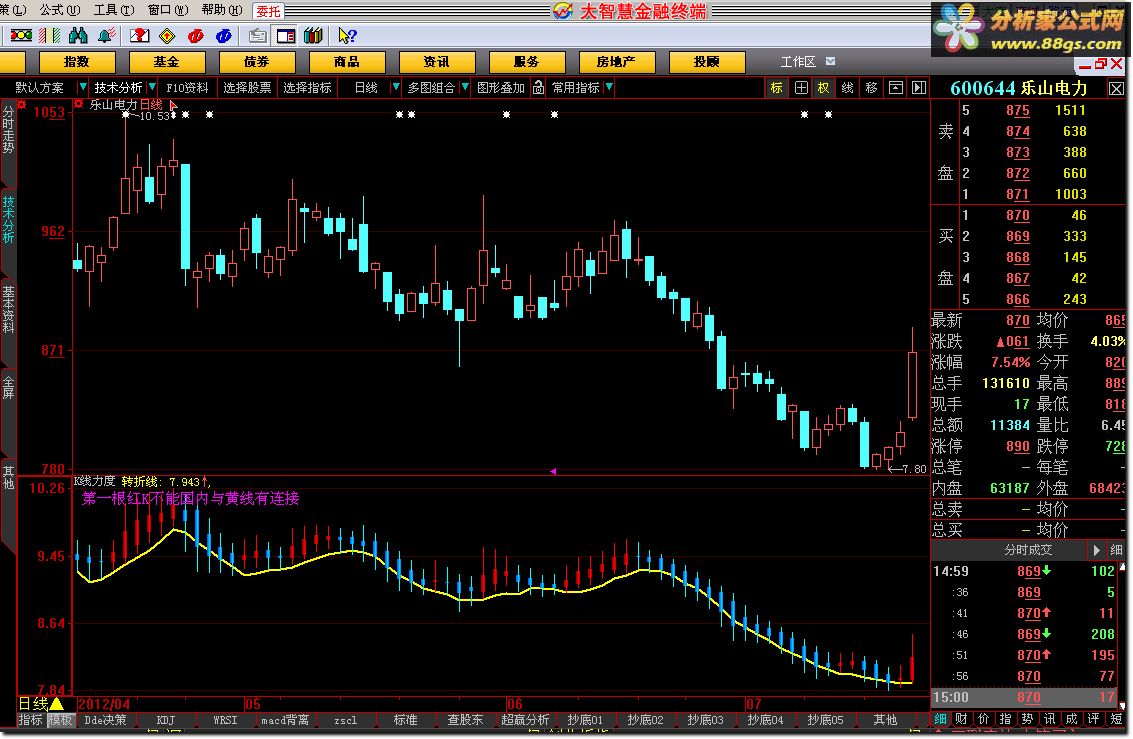The height and width of the screenshot is (739, 1133).
Task: Open the 帮助 menu
Action: click(222, 10)
